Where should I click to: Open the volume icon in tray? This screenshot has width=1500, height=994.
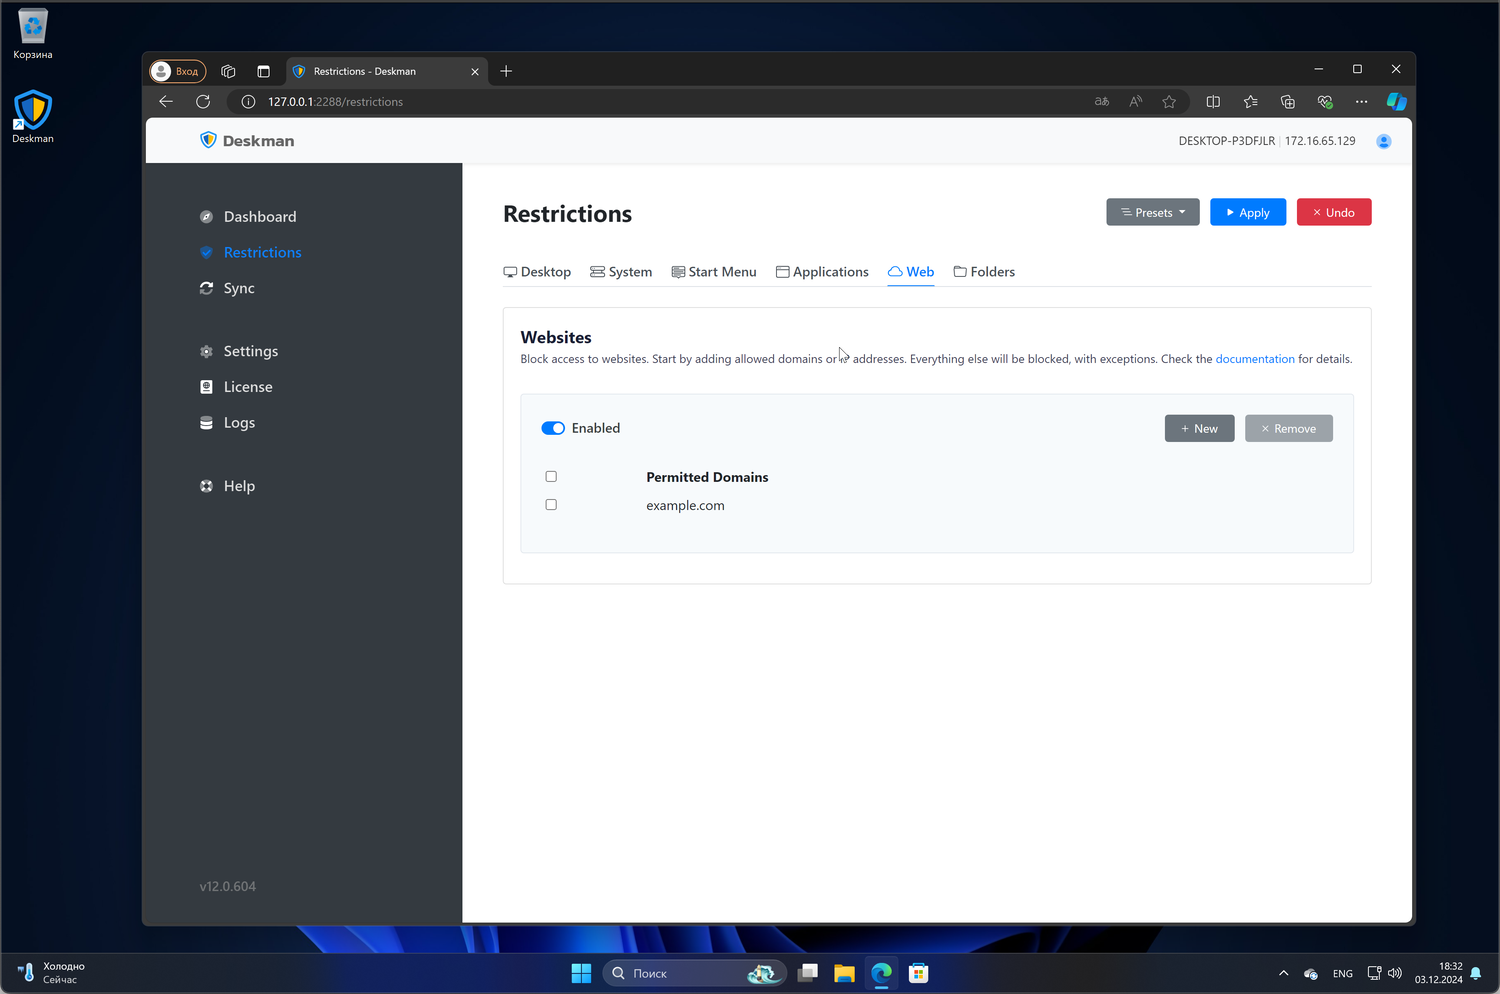pyautogui.click(x=1395, y=973)
